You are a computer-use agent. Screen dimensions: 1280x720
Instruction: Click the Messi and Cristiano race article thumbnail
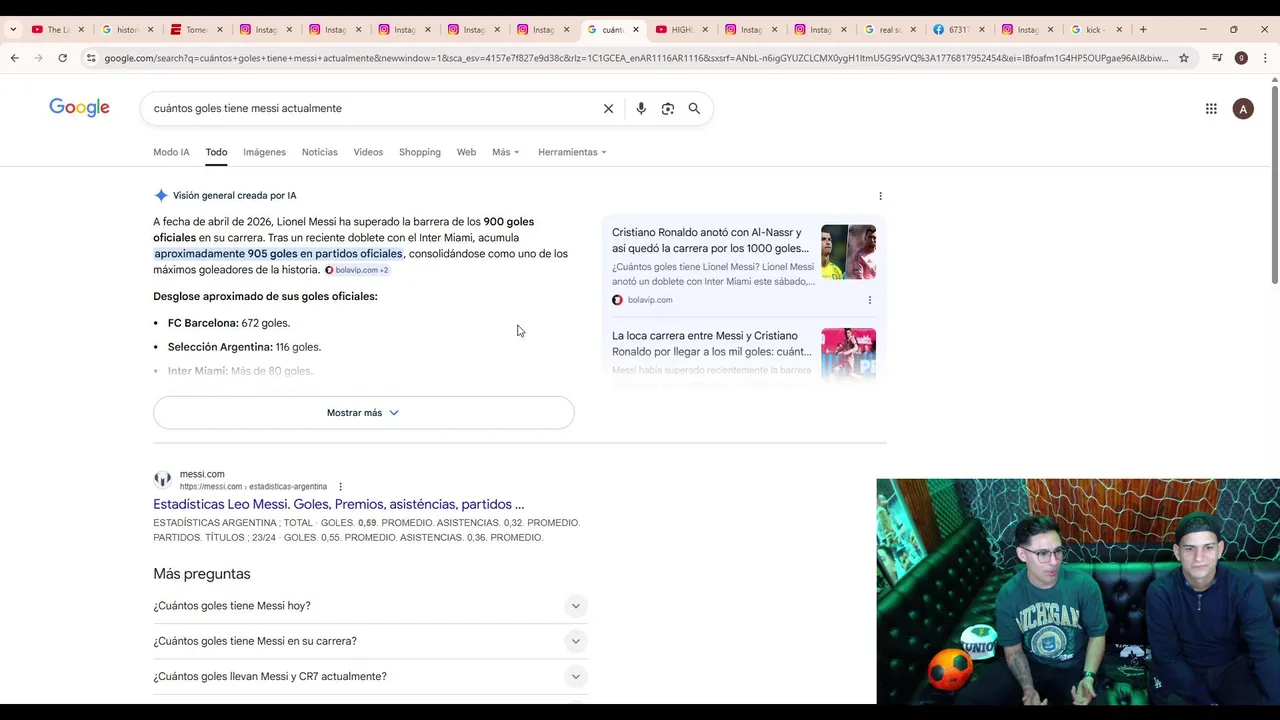848,354
